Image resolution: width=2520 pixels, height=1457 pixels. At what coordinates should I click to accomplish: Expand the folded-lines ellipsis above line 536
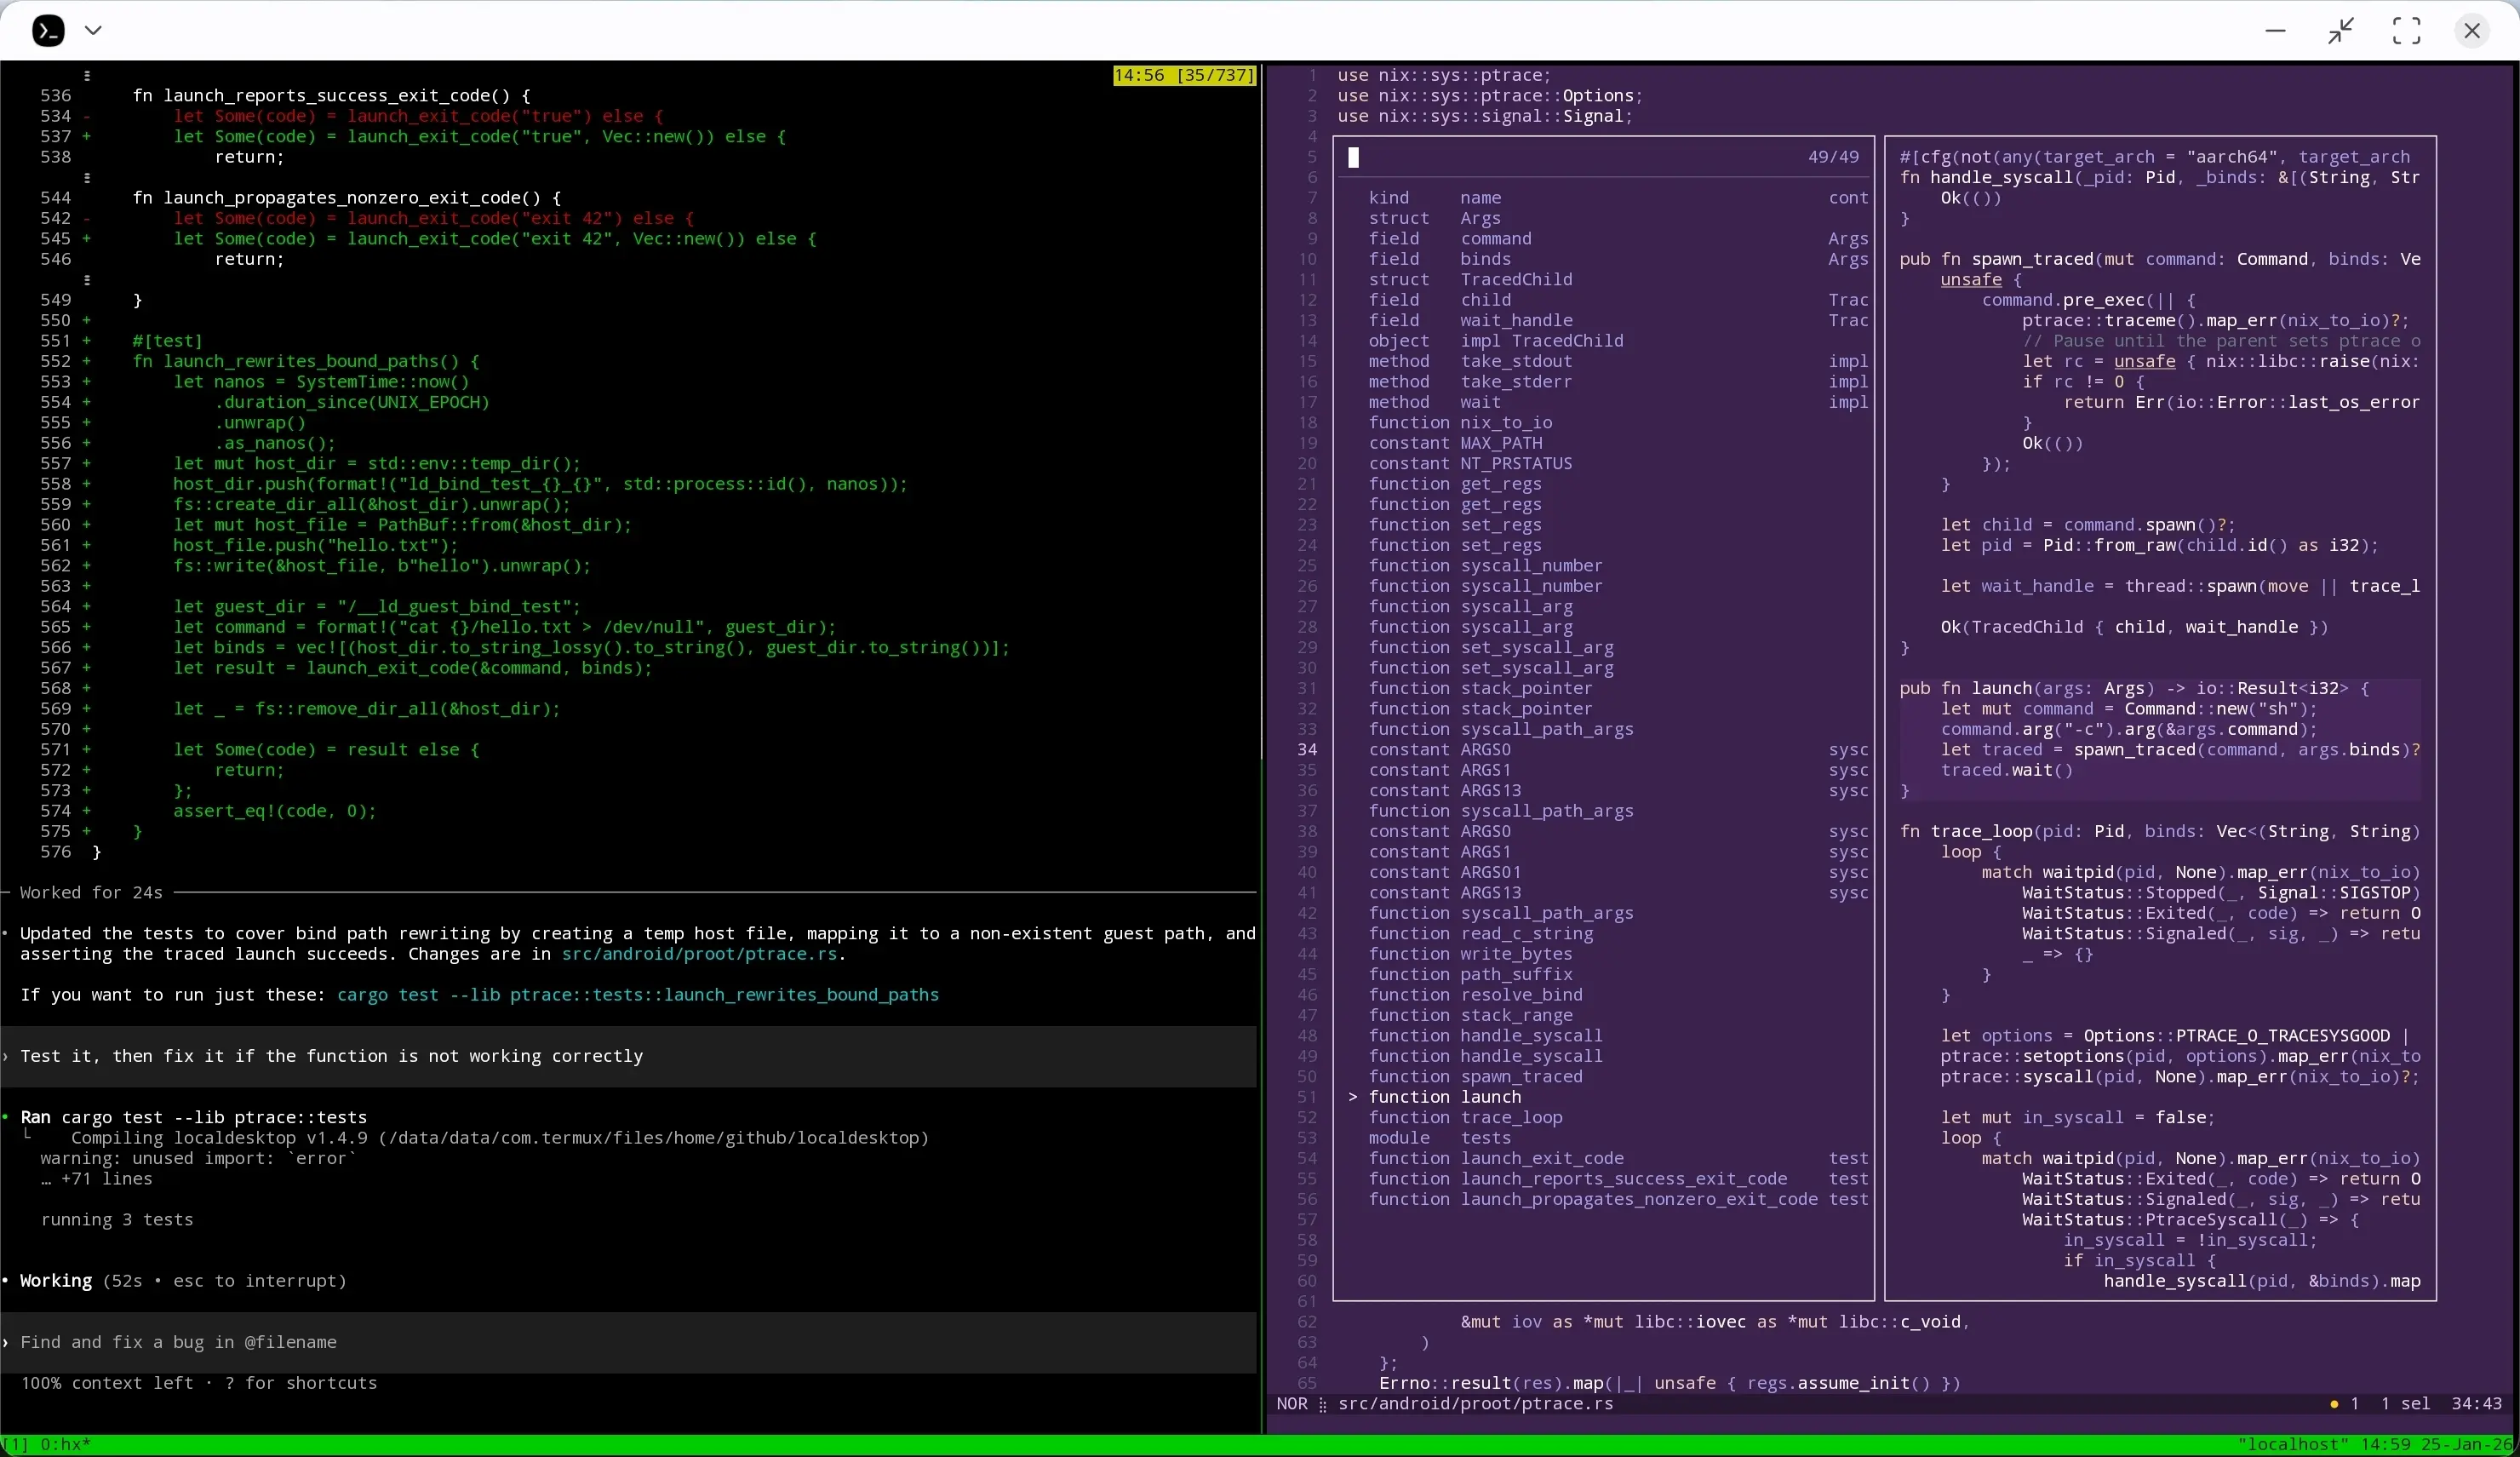pos(87,75)
